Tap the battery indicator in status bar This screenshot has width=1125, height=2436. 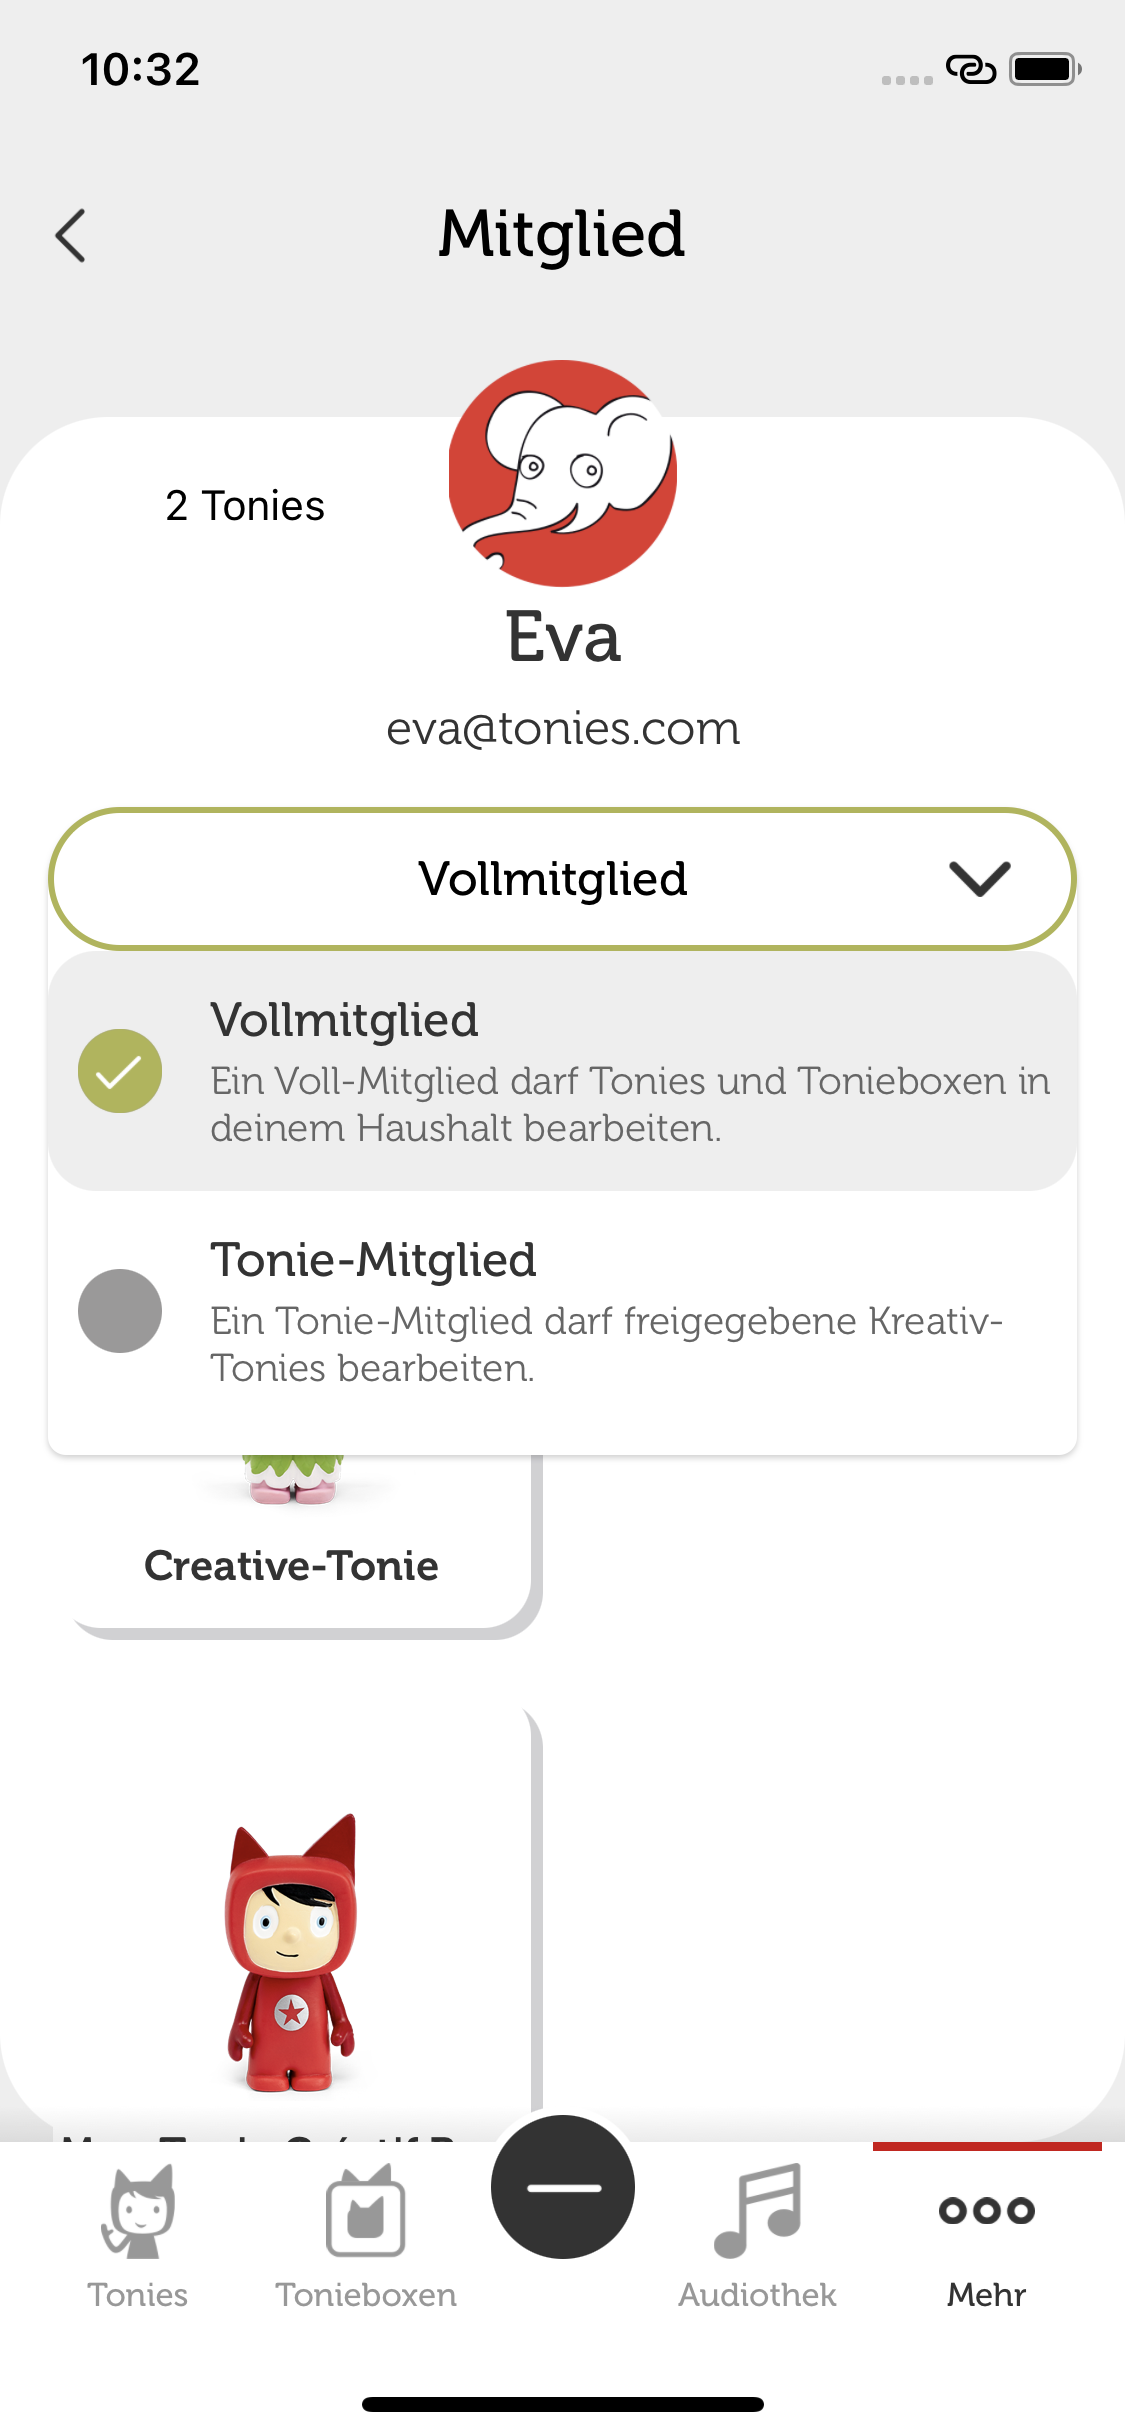[x=1045, y=69]
